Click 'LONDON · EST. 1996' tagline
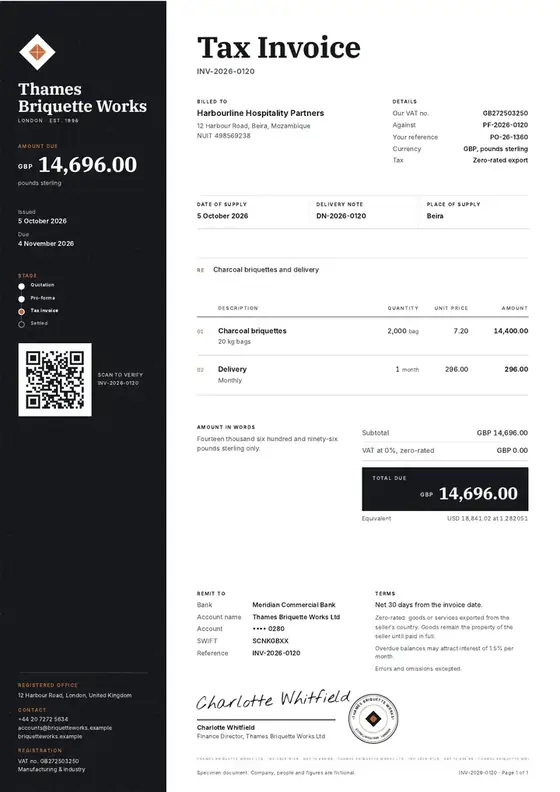 point(48,121)
